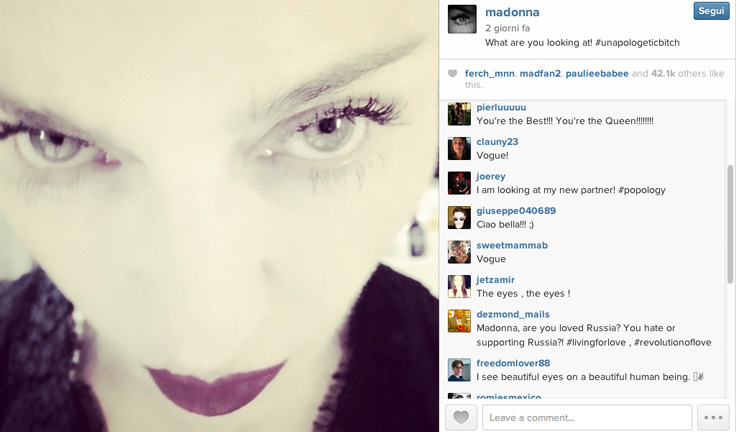Open the #unapologeticbitch hashtag
Image resolution: width=736 pixels, height=432 pixels.
(637, 43)
